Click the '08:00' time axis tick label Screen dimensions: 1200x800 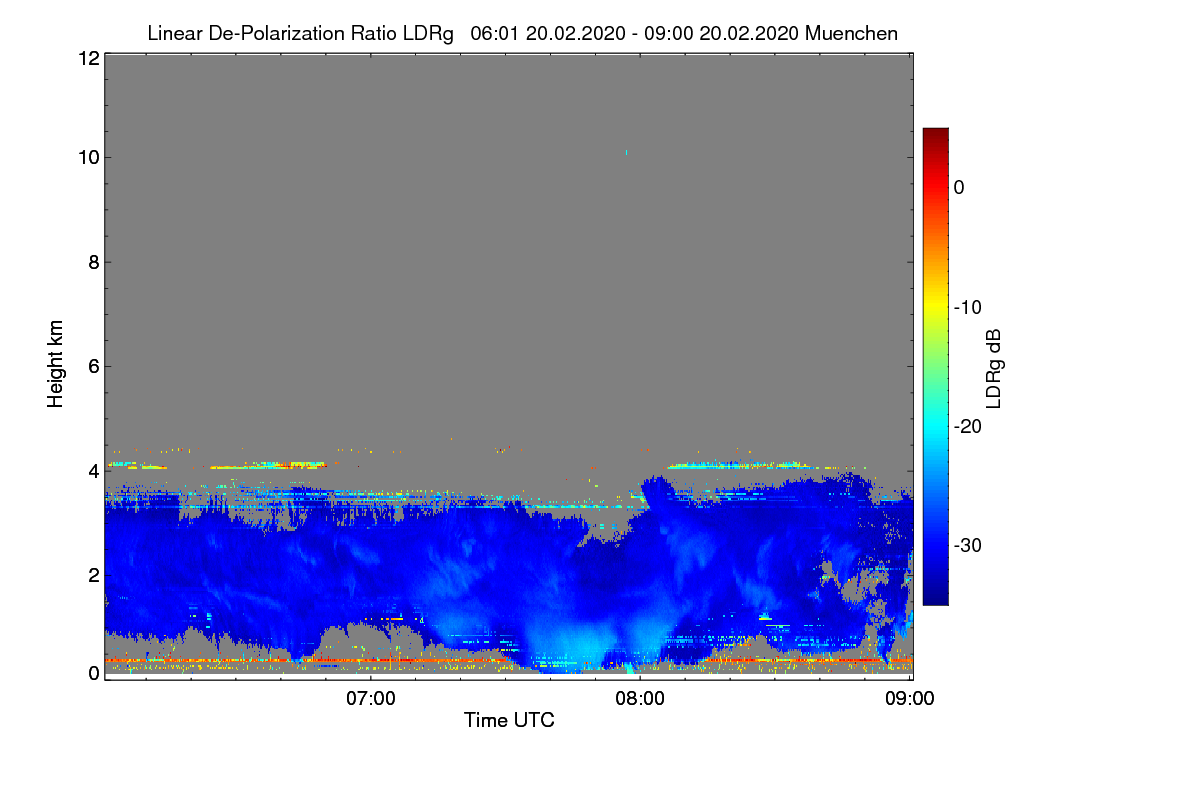pos(640,698)
